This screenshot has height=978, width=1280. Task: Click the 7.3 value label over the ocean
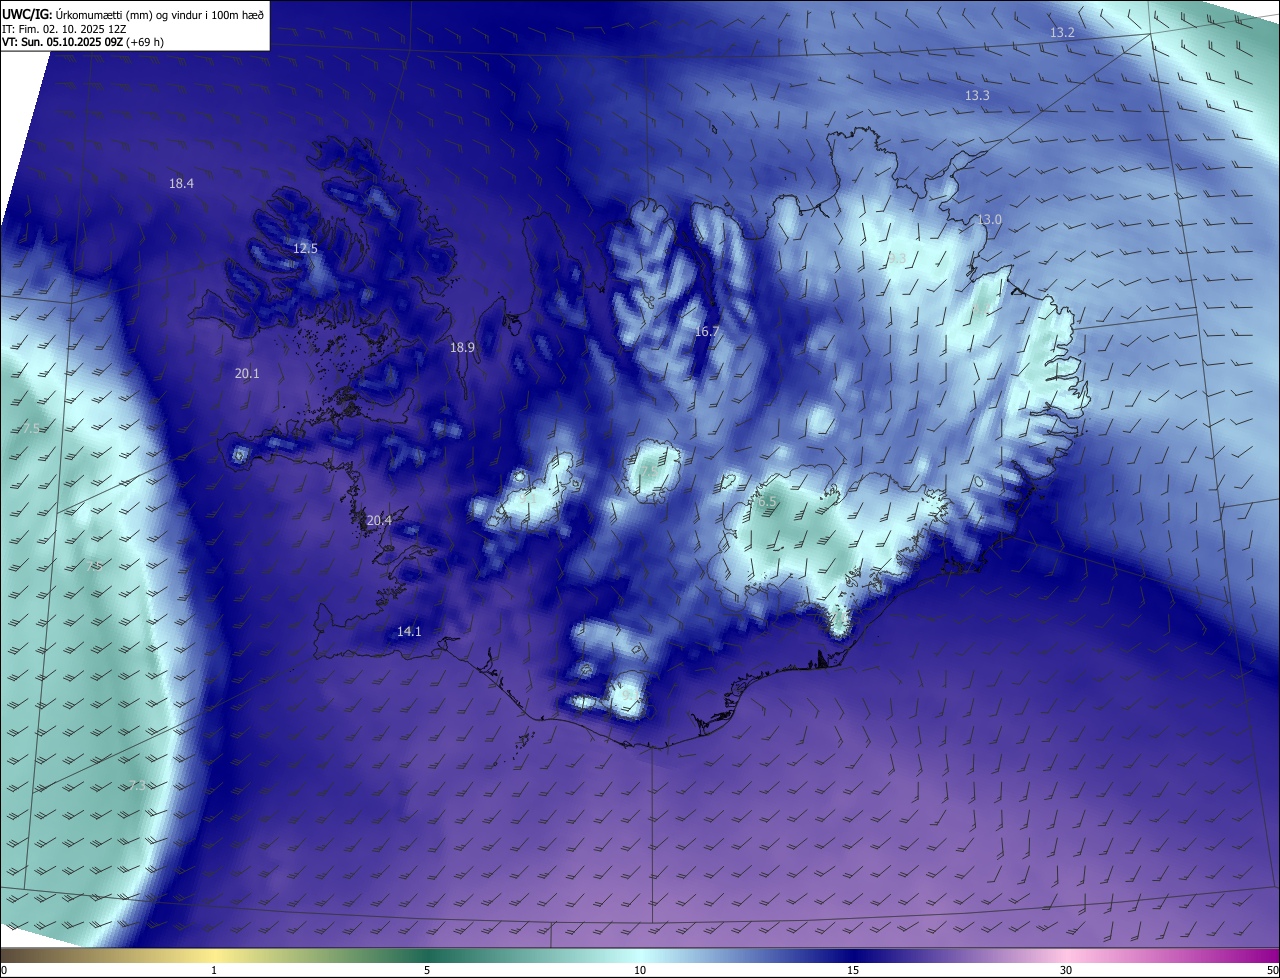pos(138,786)
